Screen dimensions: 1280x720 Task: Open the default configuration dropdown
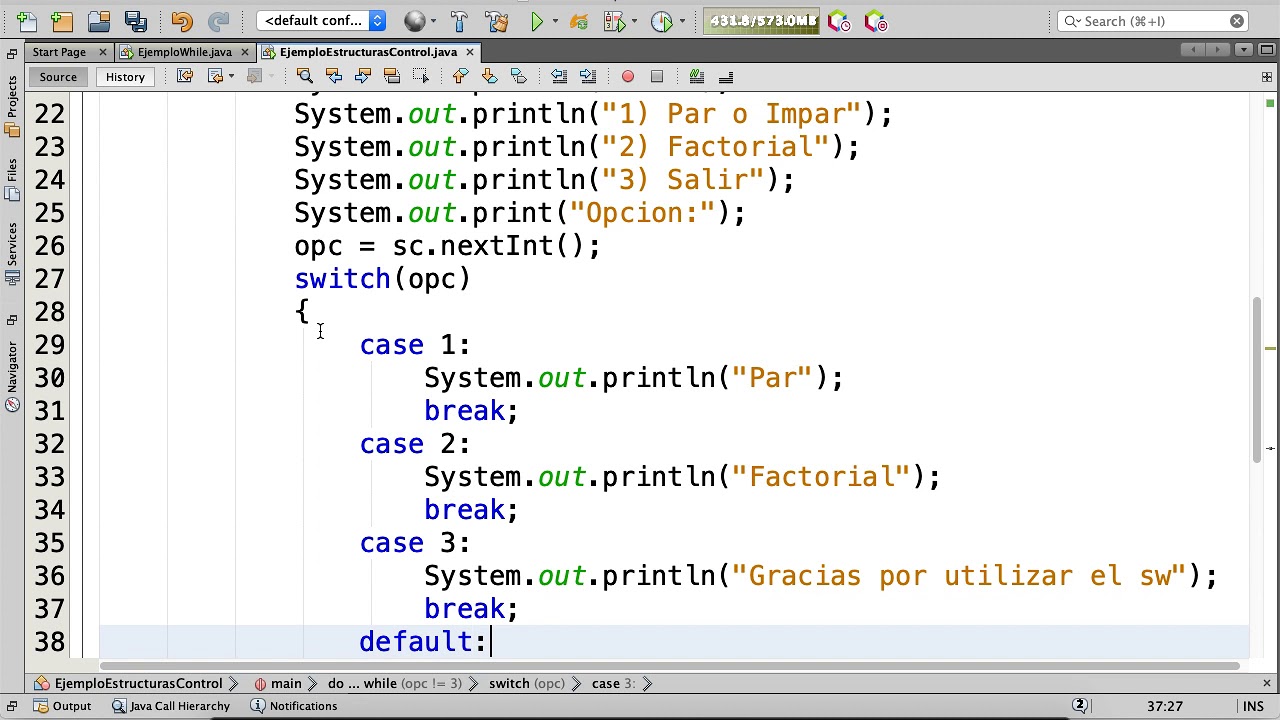pyautogui.click(x=321, y=21)
